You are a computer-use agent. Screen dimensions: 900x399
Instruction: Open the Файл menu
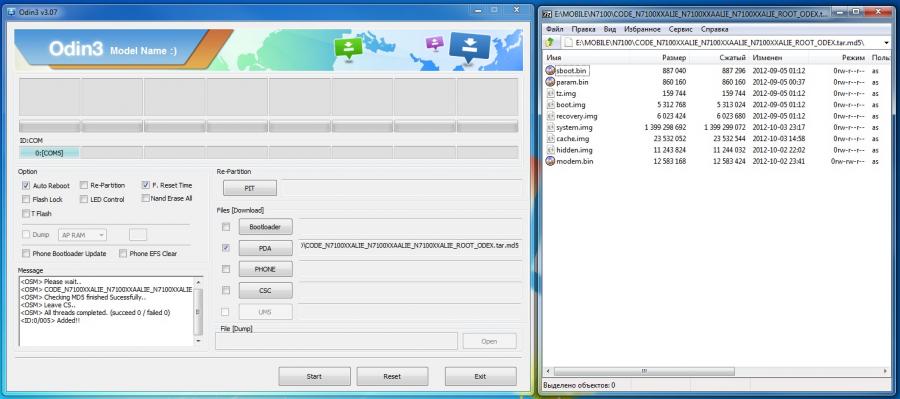(554, 29)
